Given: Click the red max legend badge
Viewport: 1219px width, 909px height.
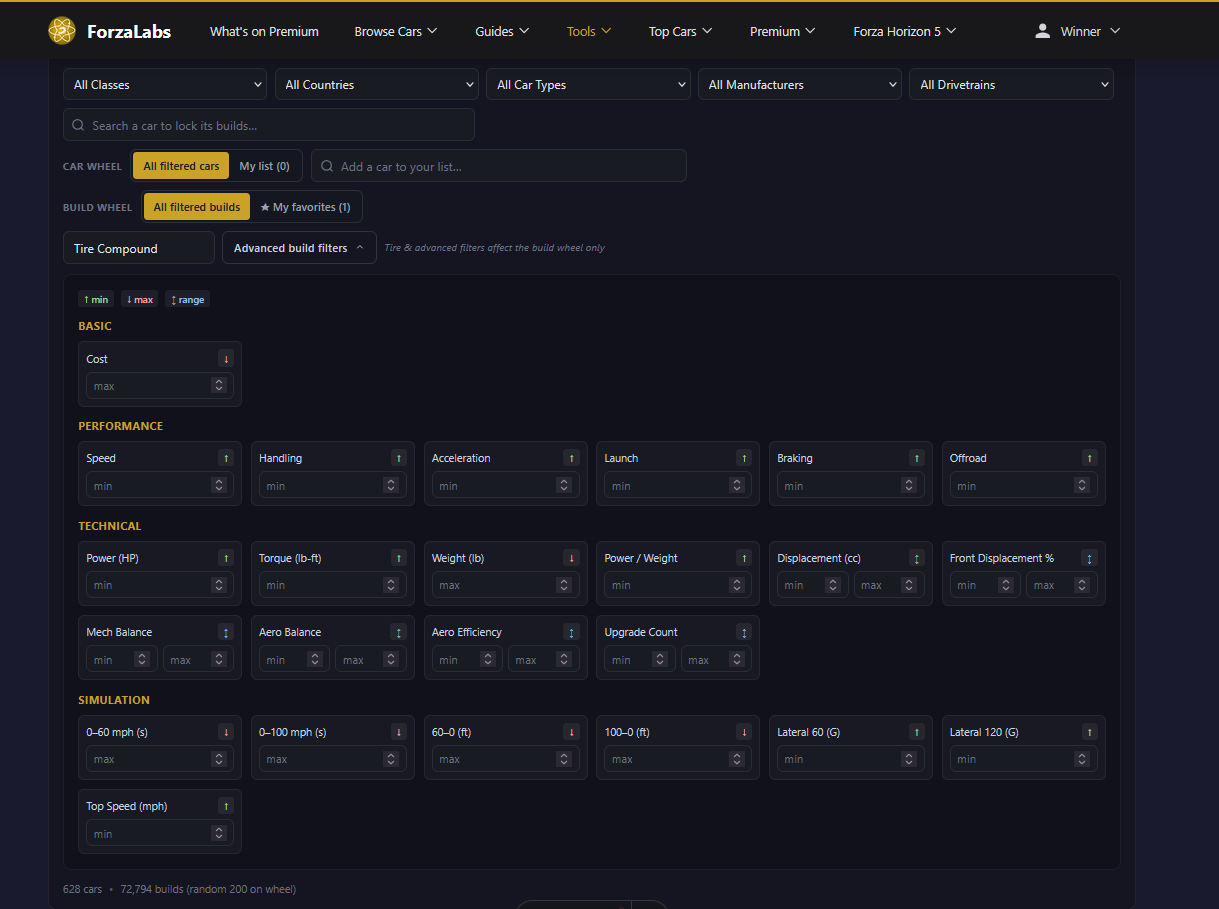Looking at the screenshot, I should [139, 300].
